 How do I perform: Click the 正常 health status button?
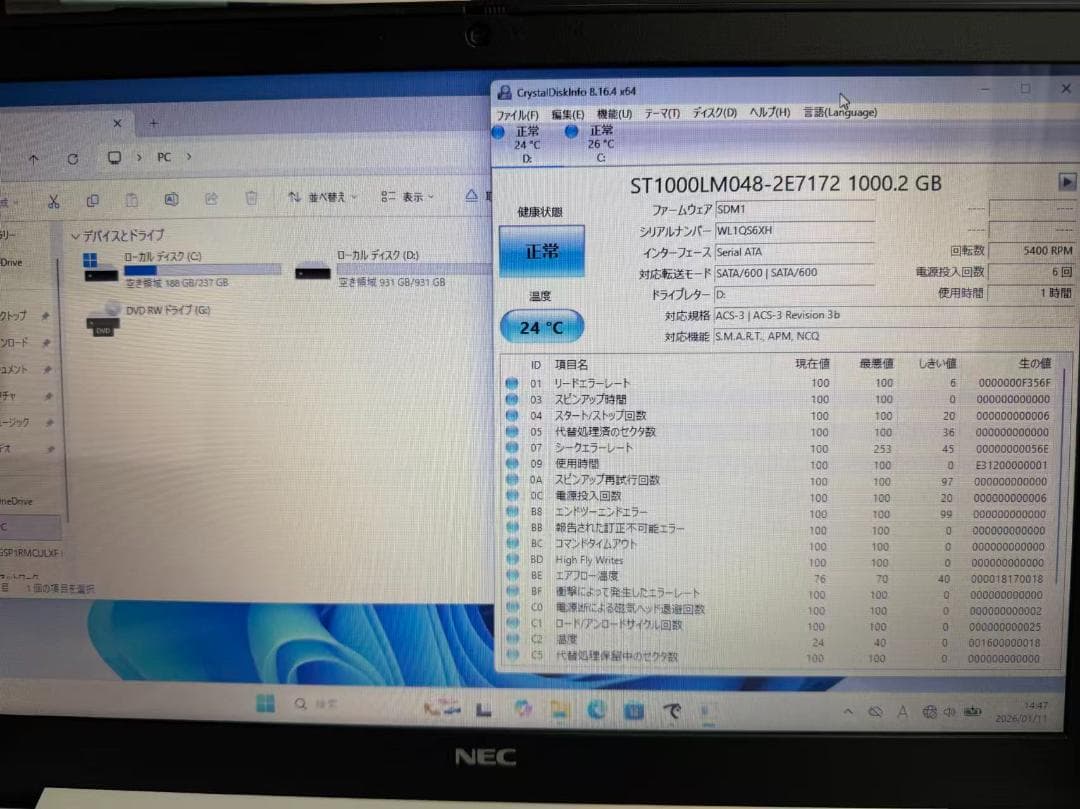coord(541,253)
